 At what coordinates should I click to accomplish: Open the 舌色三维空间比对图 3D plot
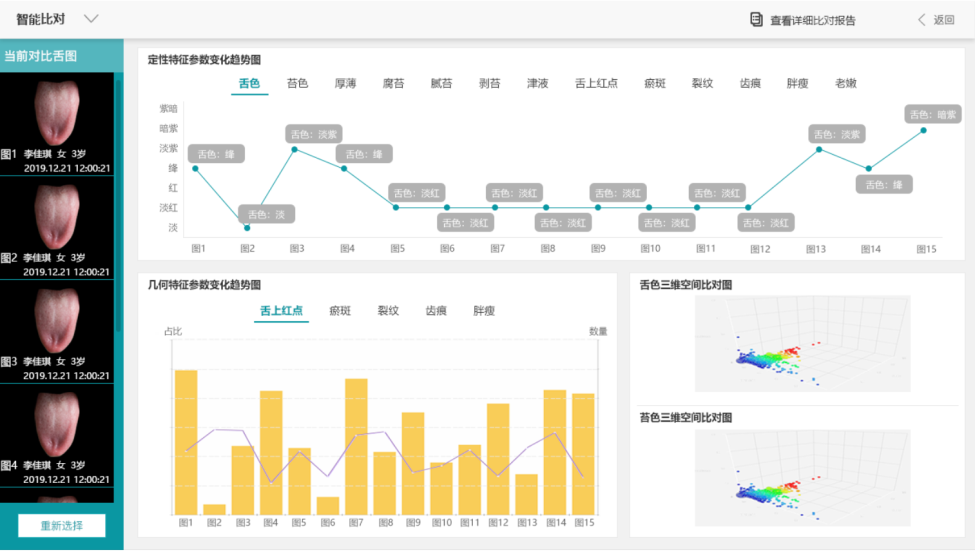(x=802, y=344)
